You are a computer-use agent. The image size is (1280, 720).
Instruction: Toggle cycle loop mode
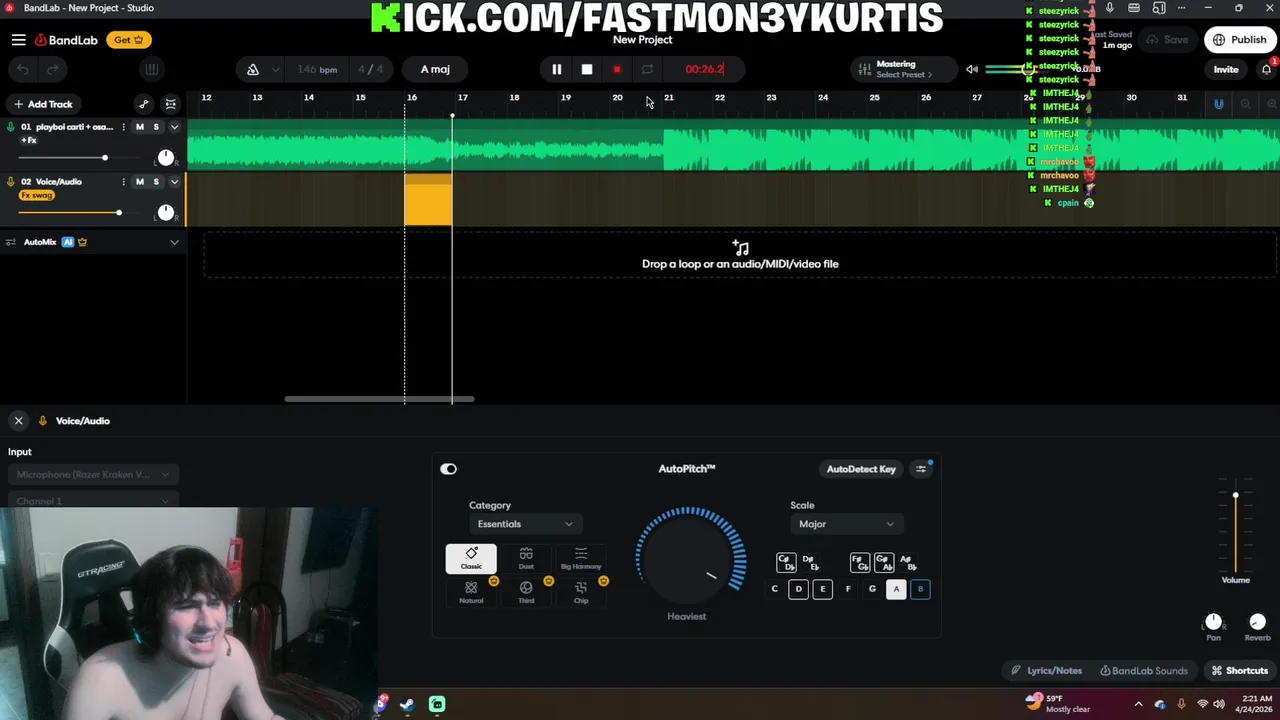click(x=647, y=69)
